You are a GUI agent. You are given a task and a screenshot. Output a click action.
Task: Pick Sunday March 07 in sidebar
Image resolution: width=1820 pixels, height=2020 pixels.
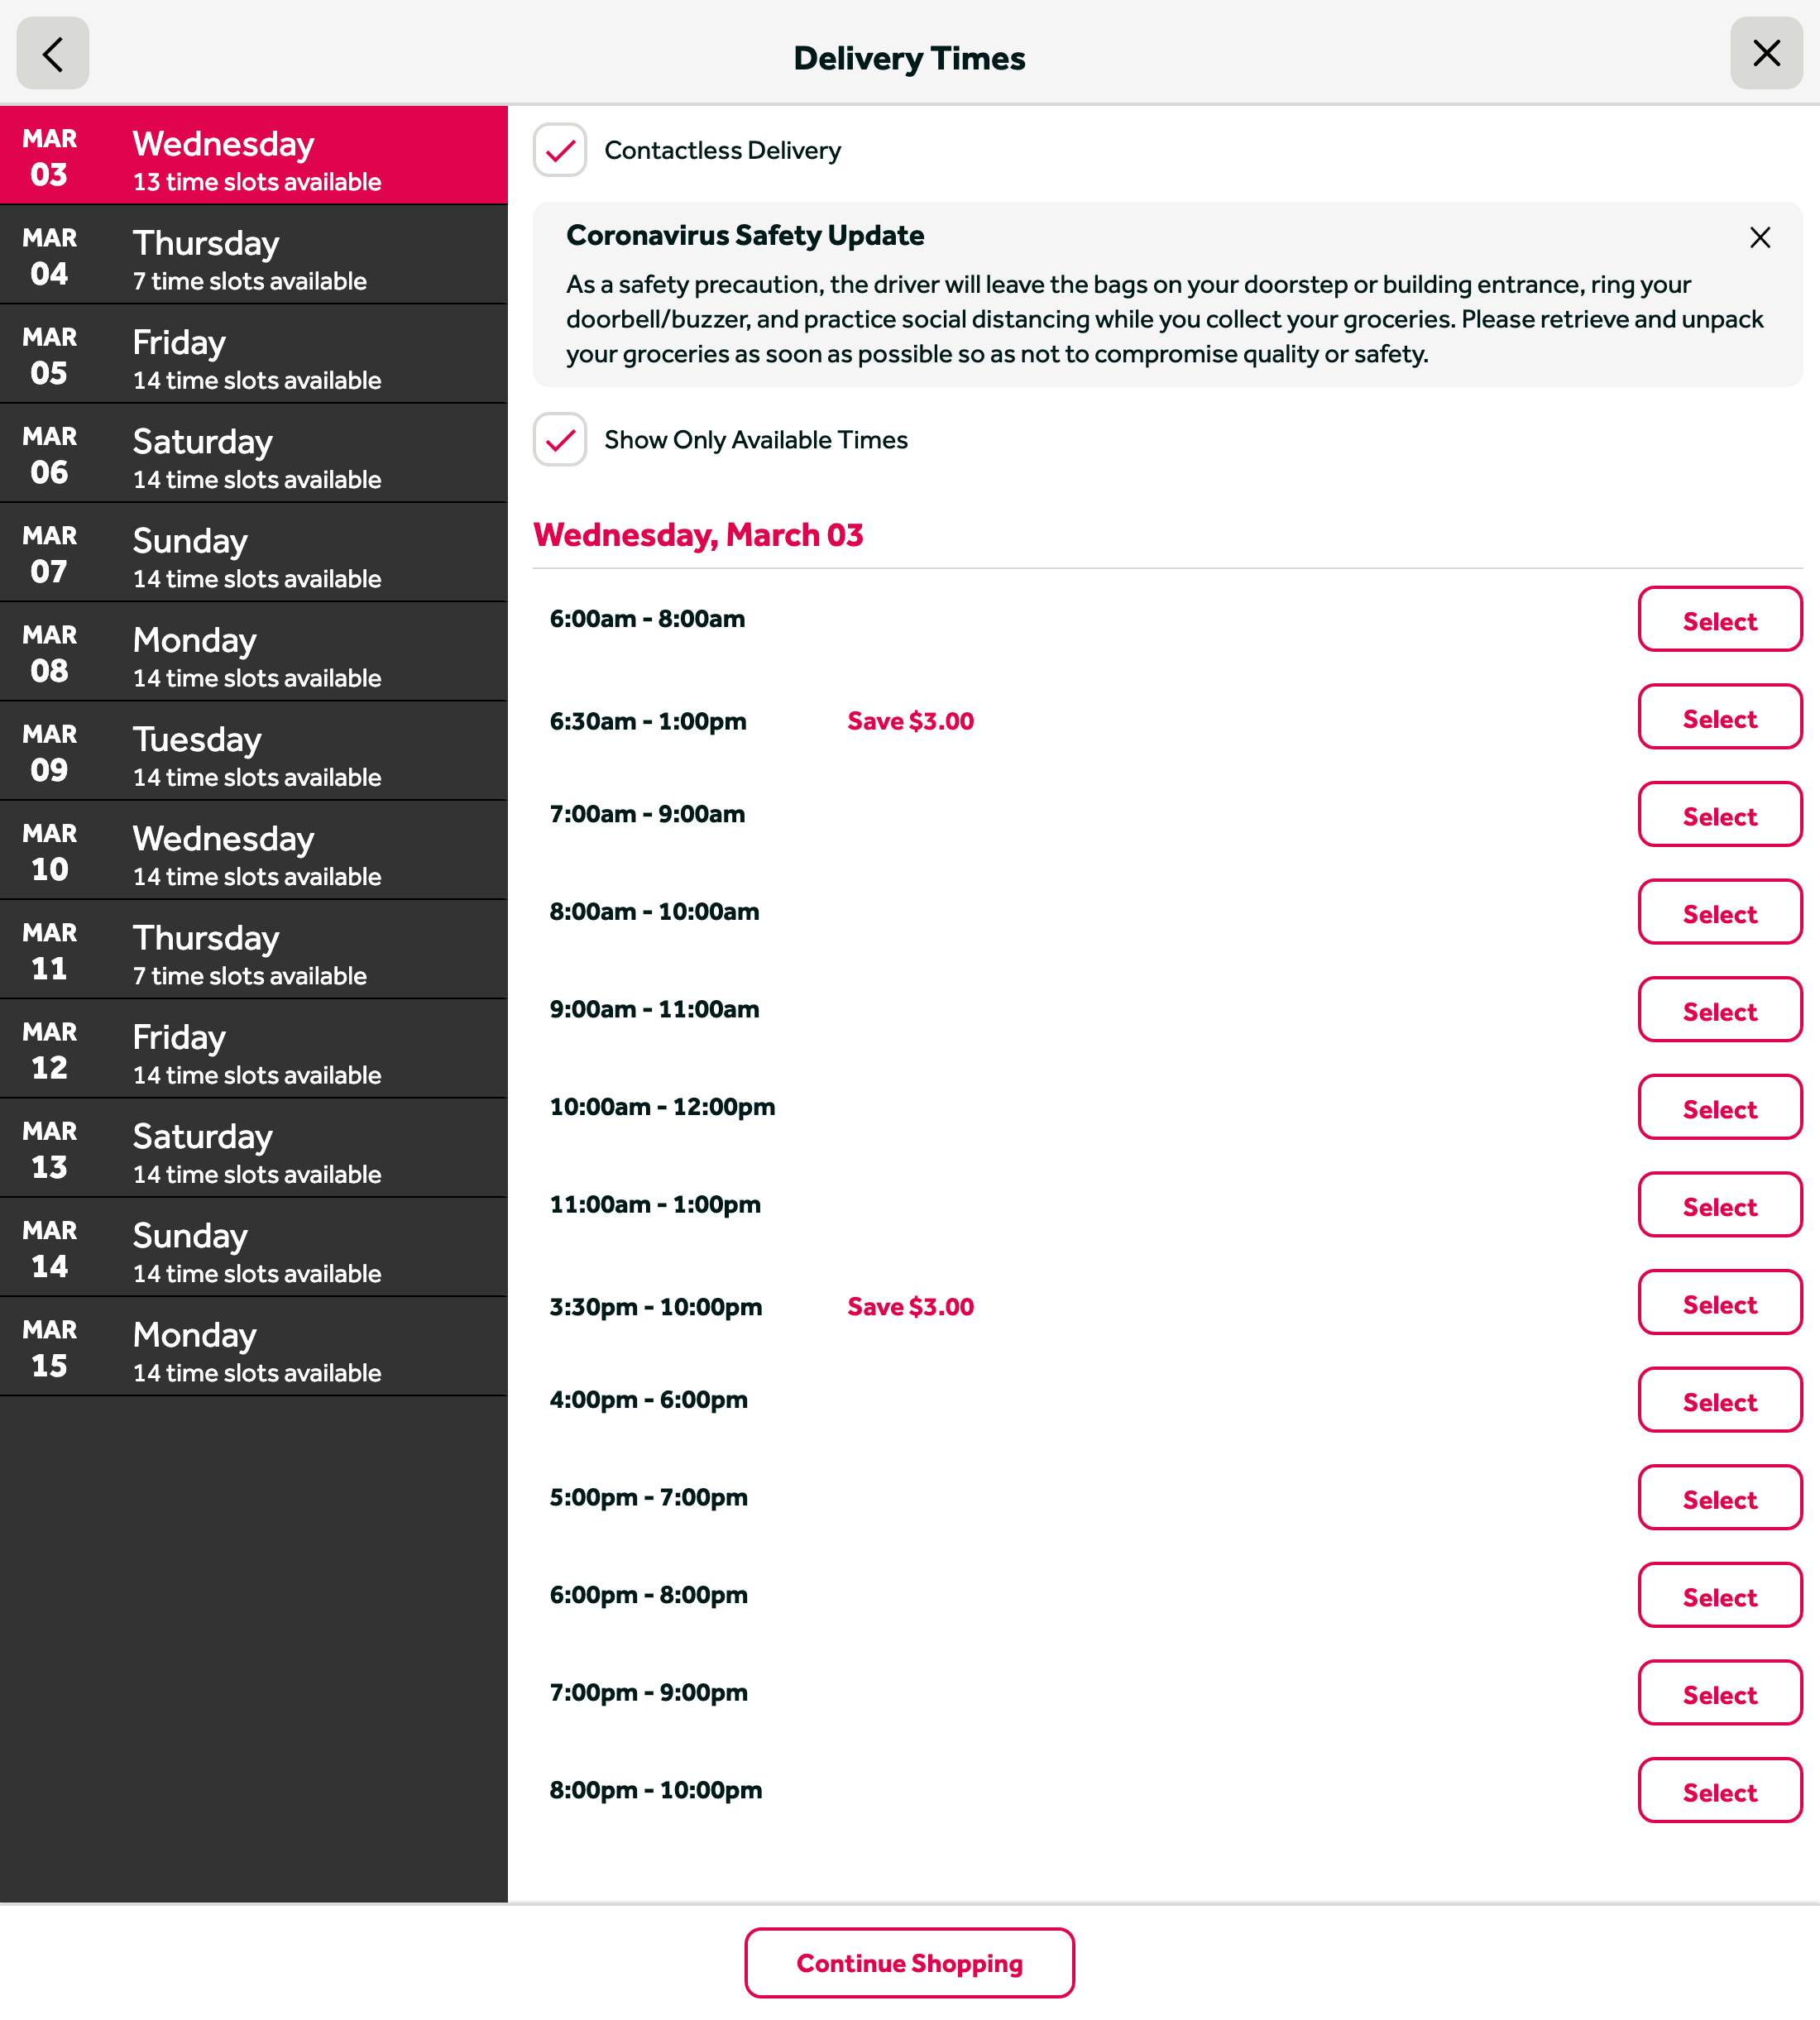[x=254, y=553]
